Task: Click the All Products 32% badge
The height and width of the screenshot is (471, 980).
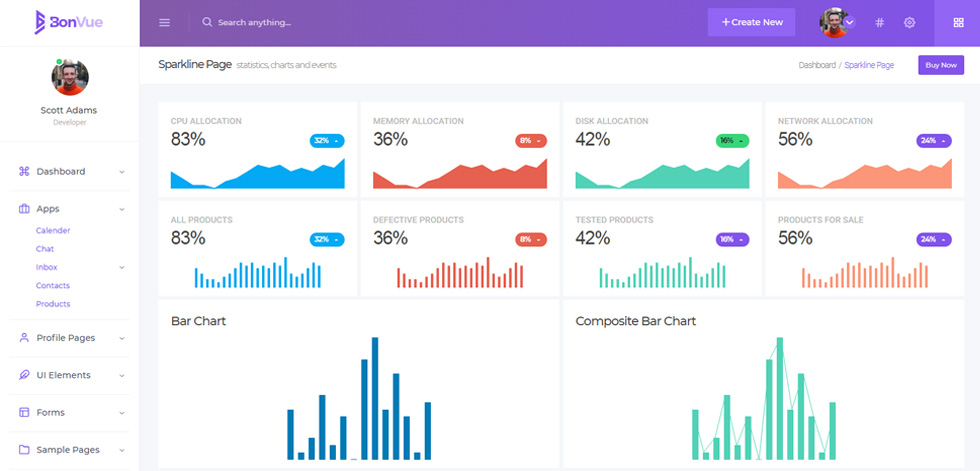Action: [327, 239]
